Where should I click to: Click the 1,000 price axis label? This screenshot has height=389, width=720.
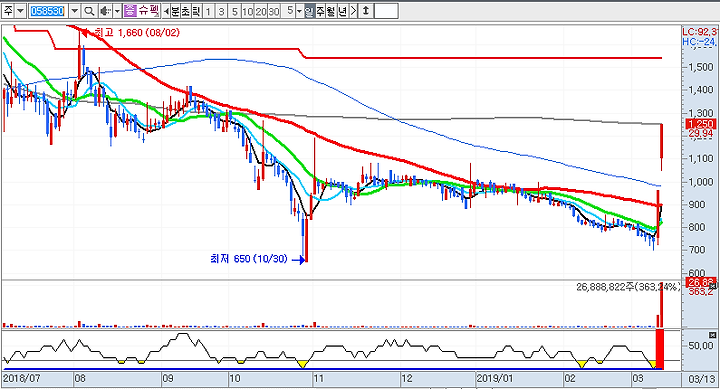point(701,182)
